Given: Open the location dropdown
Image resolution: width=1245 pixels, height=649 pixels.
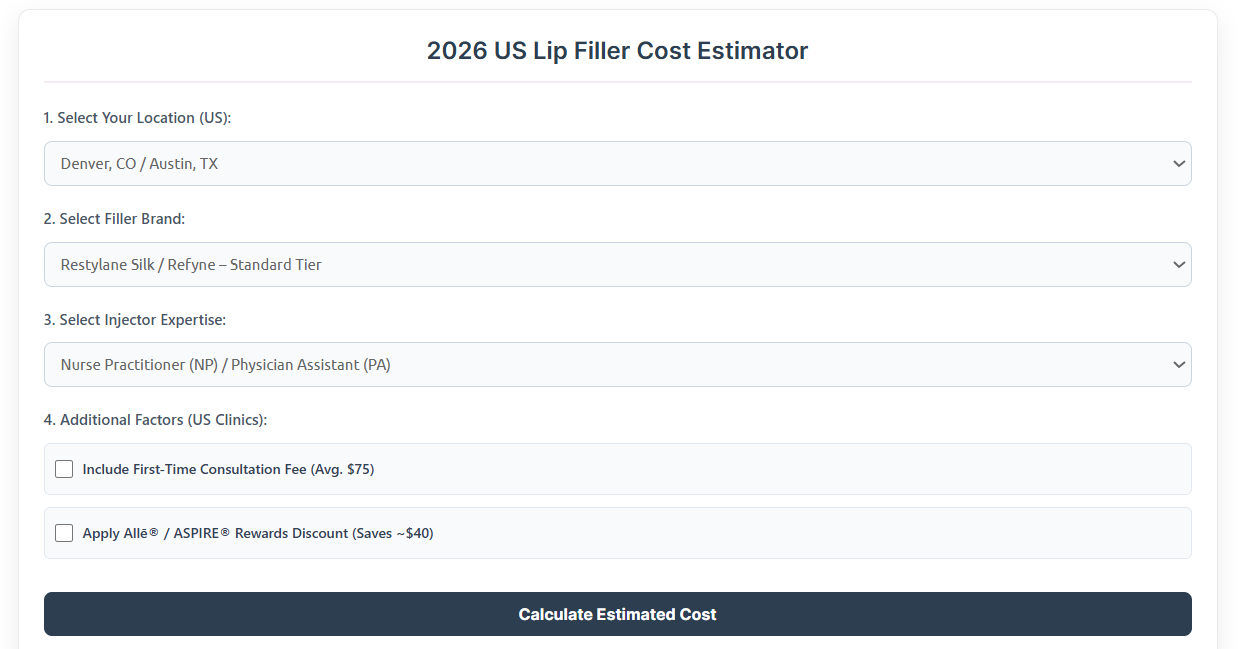Looking at the screenshot, I should [x=617, y=163].
